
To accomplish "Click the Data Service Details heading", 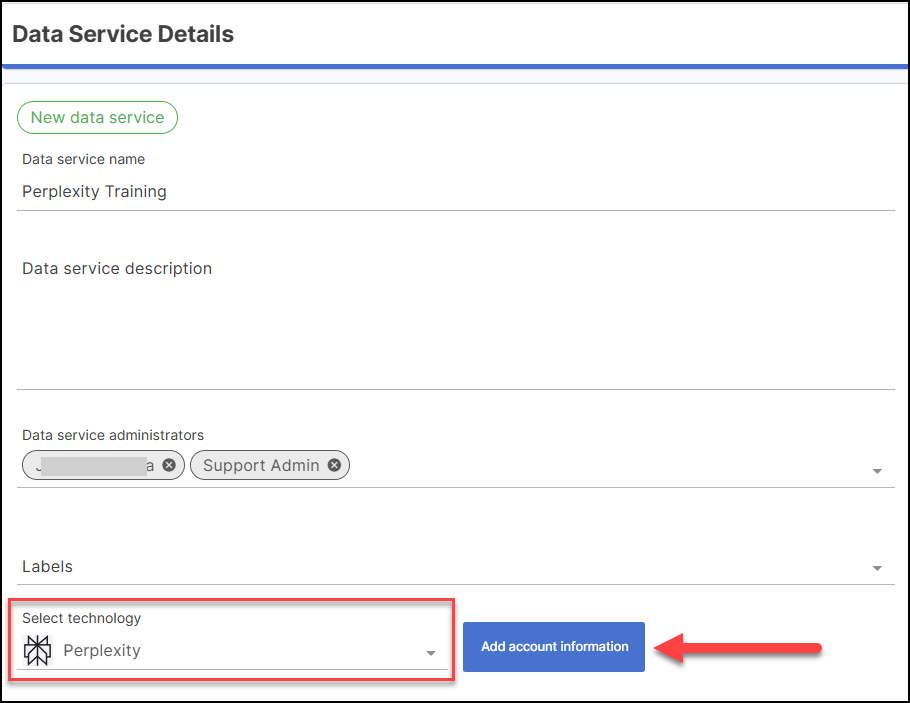I will pyautogui.click(x=123, y=34).
